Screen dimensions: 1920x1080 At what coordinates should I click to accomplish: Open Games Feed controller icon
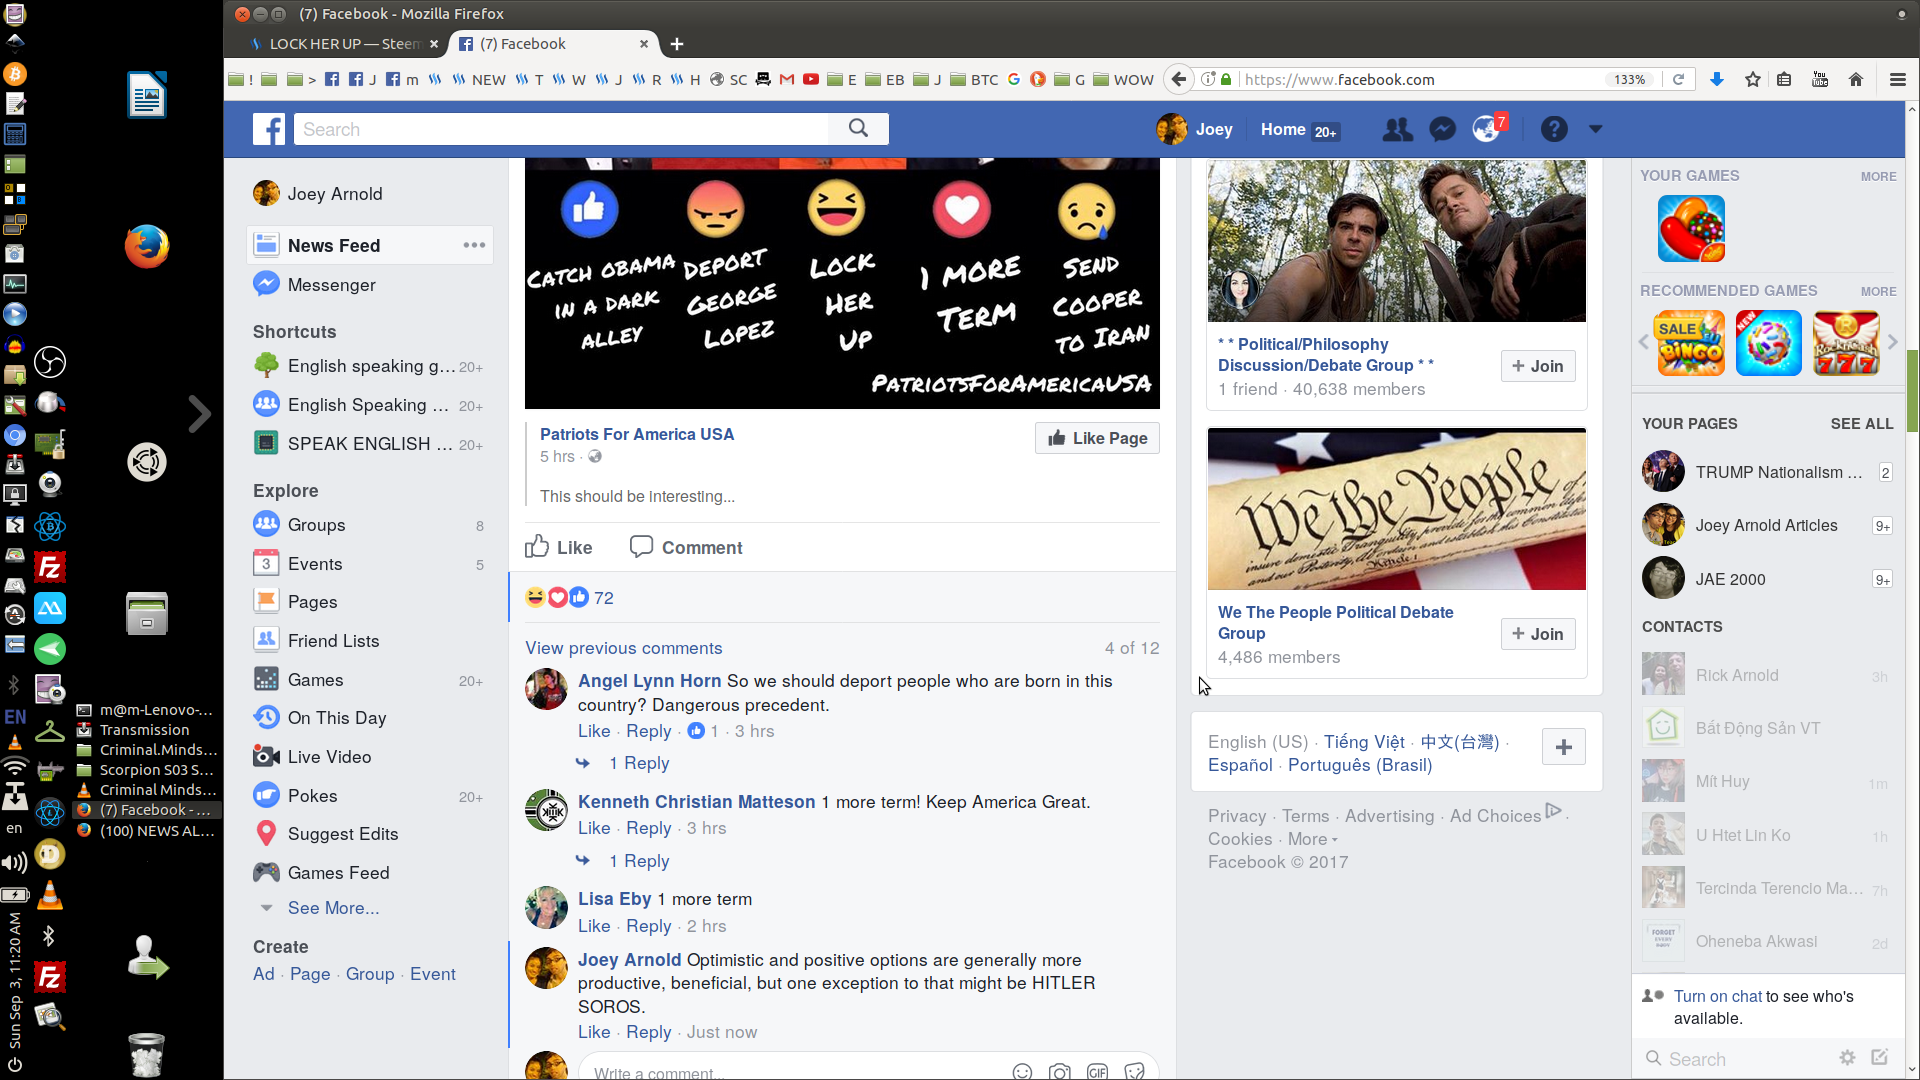pos(266,872)
